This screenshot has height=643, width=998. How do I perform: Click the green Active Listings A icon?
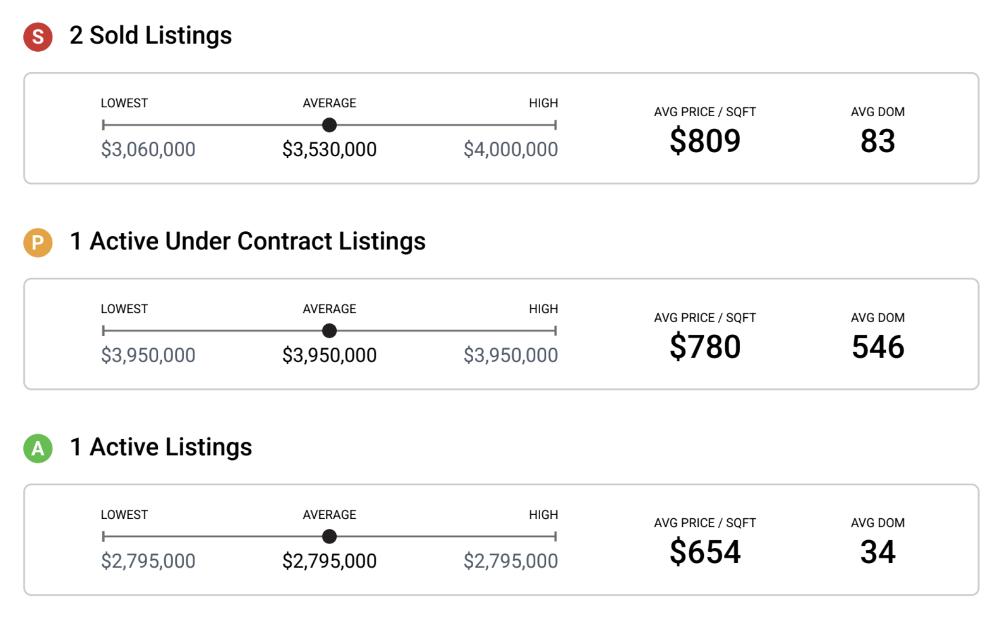coord(38,448)
